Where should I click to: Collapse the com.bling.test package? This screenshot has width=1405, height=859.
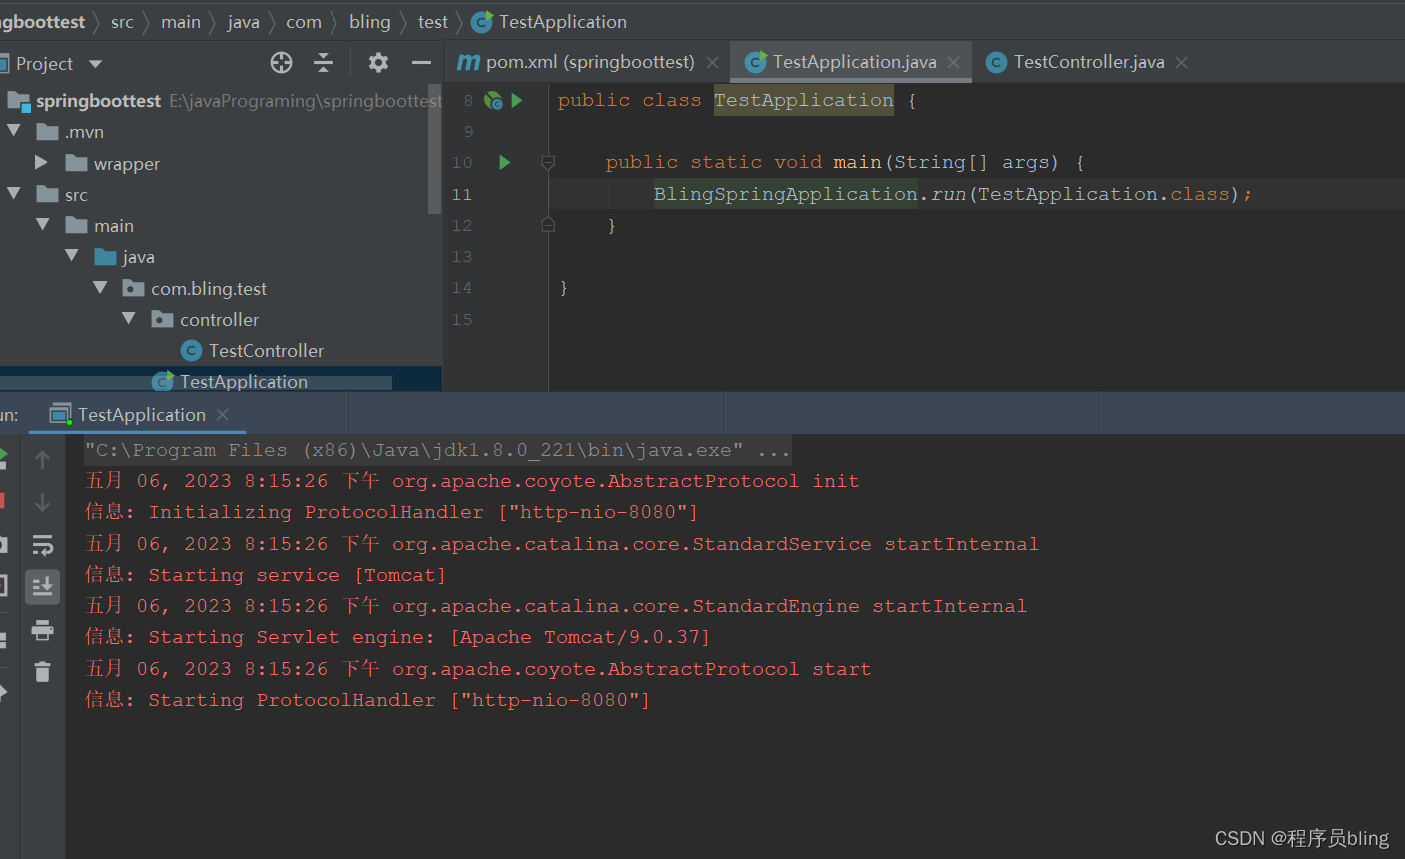tap(100, 287)
